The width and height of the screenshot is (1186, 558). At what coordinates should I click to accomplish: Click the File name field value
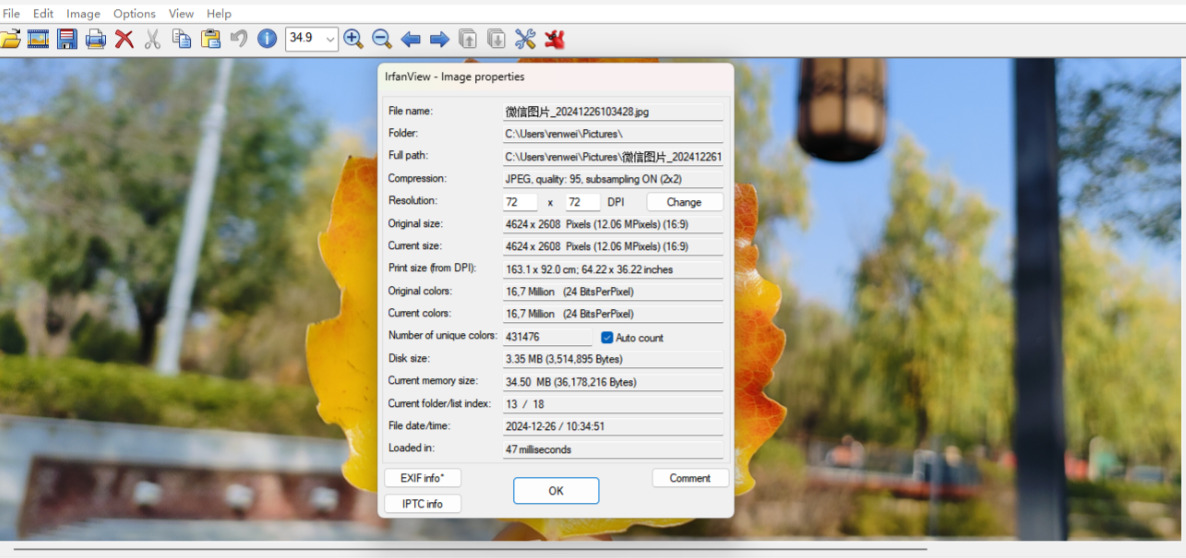click(613, 112)
